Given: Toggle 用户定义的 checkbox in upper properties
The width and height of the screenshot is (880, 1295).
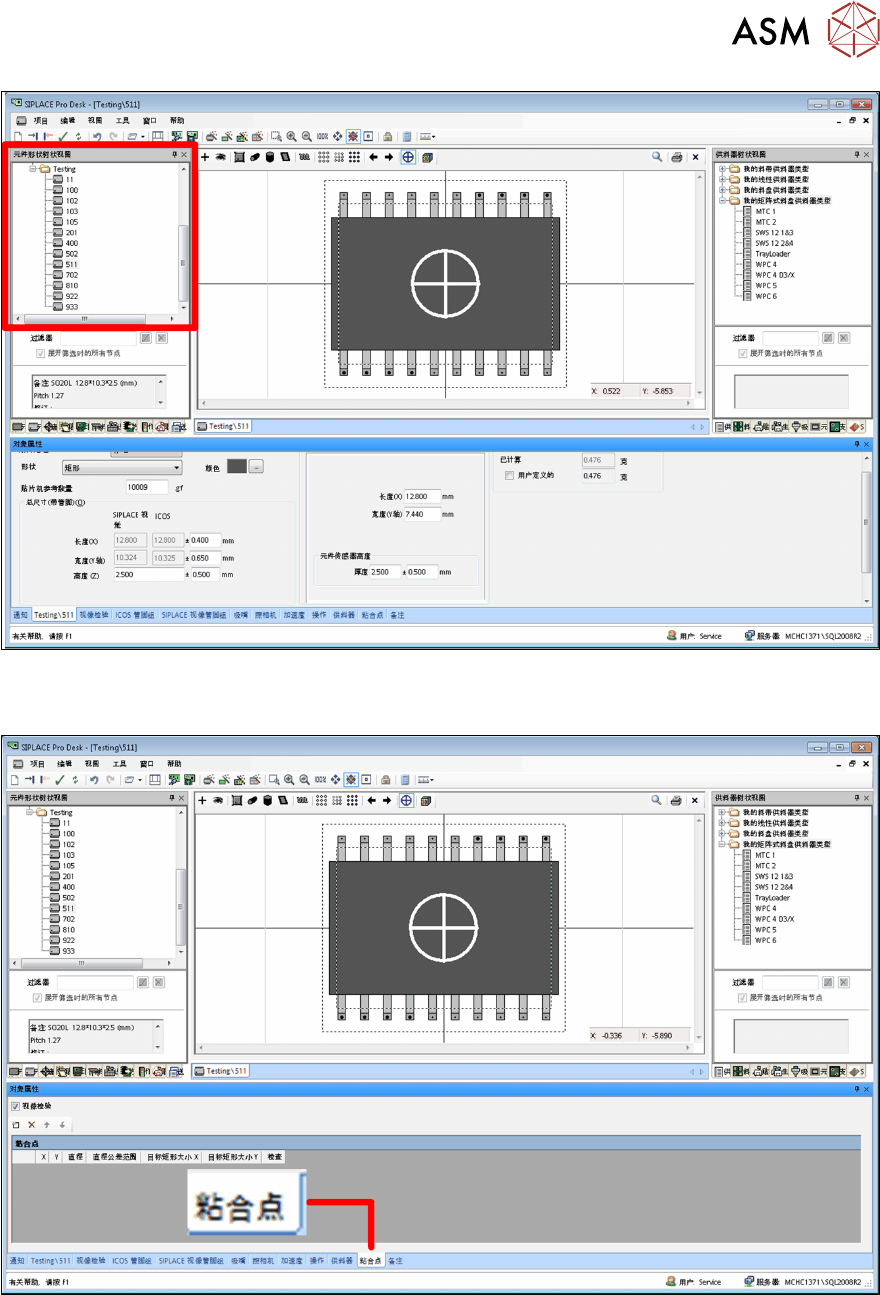Looking at the screenshot, I should click(510, 476).
